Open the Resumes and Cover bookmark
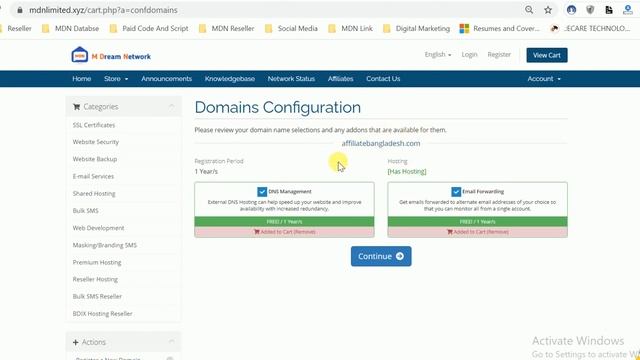 tap(500, 28)
